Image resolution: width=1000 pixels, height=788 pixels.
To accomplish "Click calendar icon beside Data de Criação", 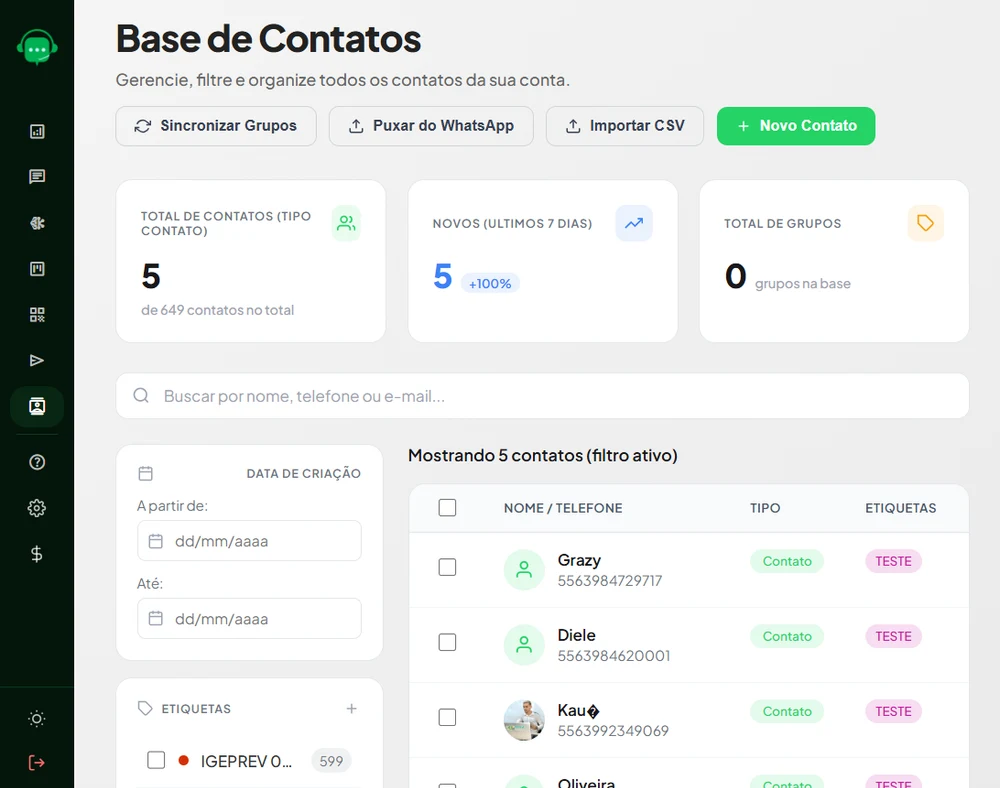I will point(145,473).
